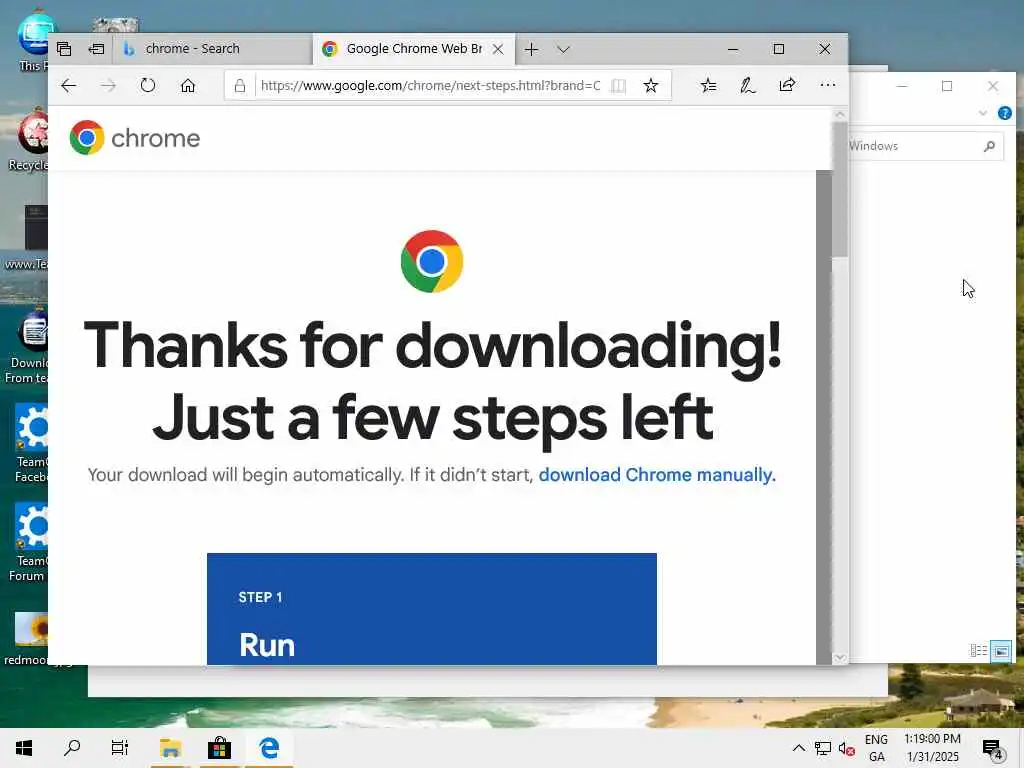
Task: Open the Windows Start menu
Action: click(24, 748)
